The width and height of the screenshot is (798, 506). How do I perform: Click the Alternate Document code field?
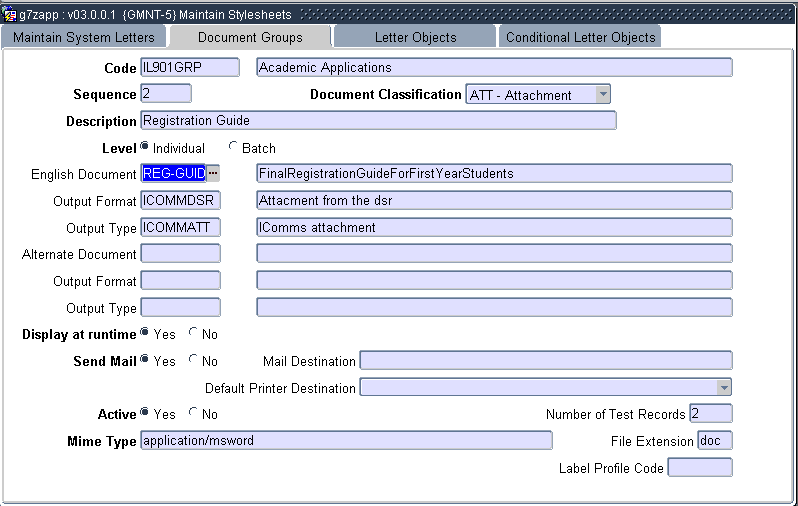coord(180,254)
